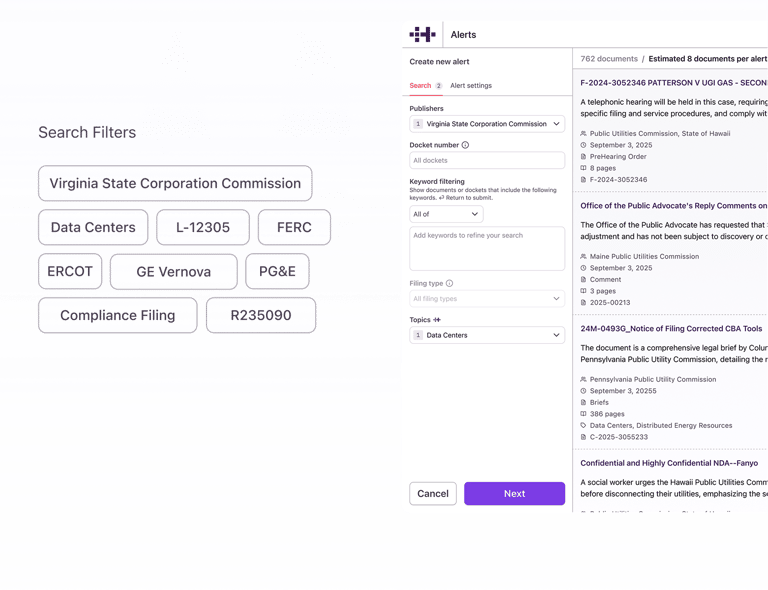The width and height of the screenshot is (768, 590).
Task: Click the tag icon beside Data Centers, Distributed Energy Resources
Action: tap(584, 426)
